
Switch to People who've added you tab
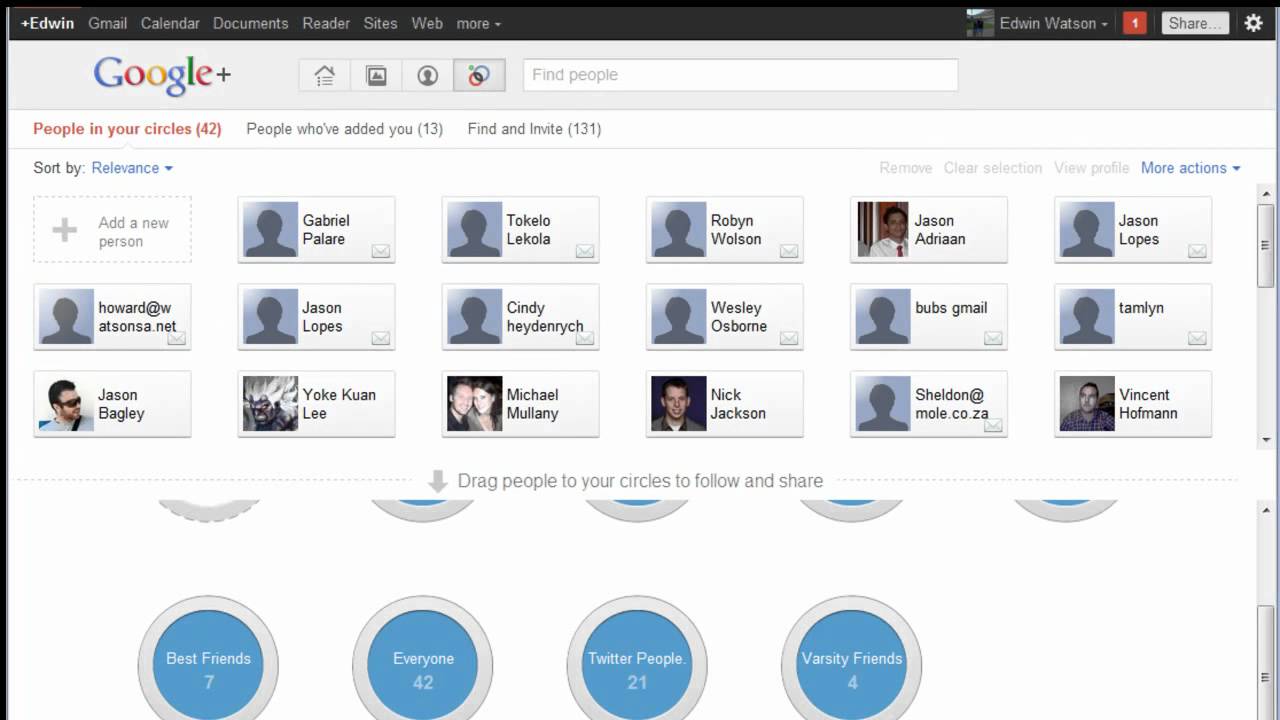tap(344, 129)
